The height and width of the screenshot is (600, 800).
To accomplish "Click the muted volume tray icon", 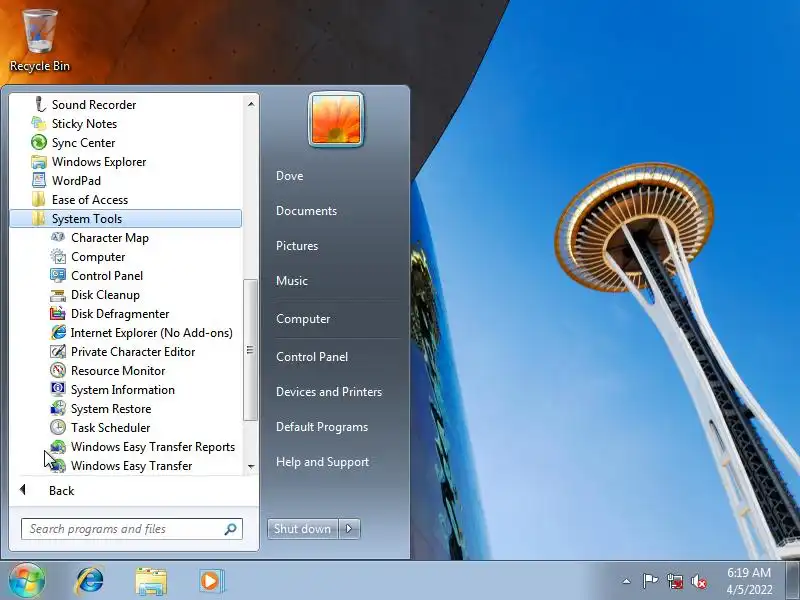I will (698, 581).
